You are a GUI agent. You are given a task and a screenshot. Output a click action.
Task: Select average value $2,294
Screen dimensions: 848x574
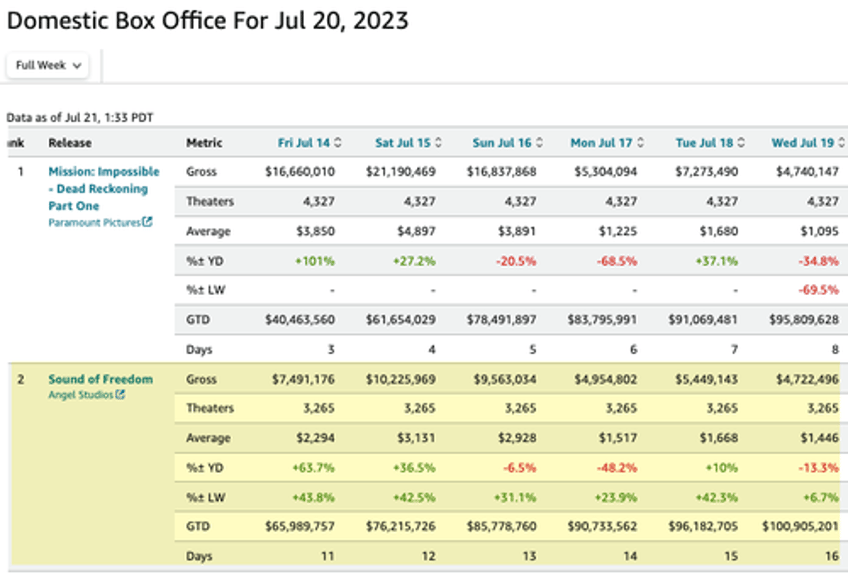pos(315,438)
